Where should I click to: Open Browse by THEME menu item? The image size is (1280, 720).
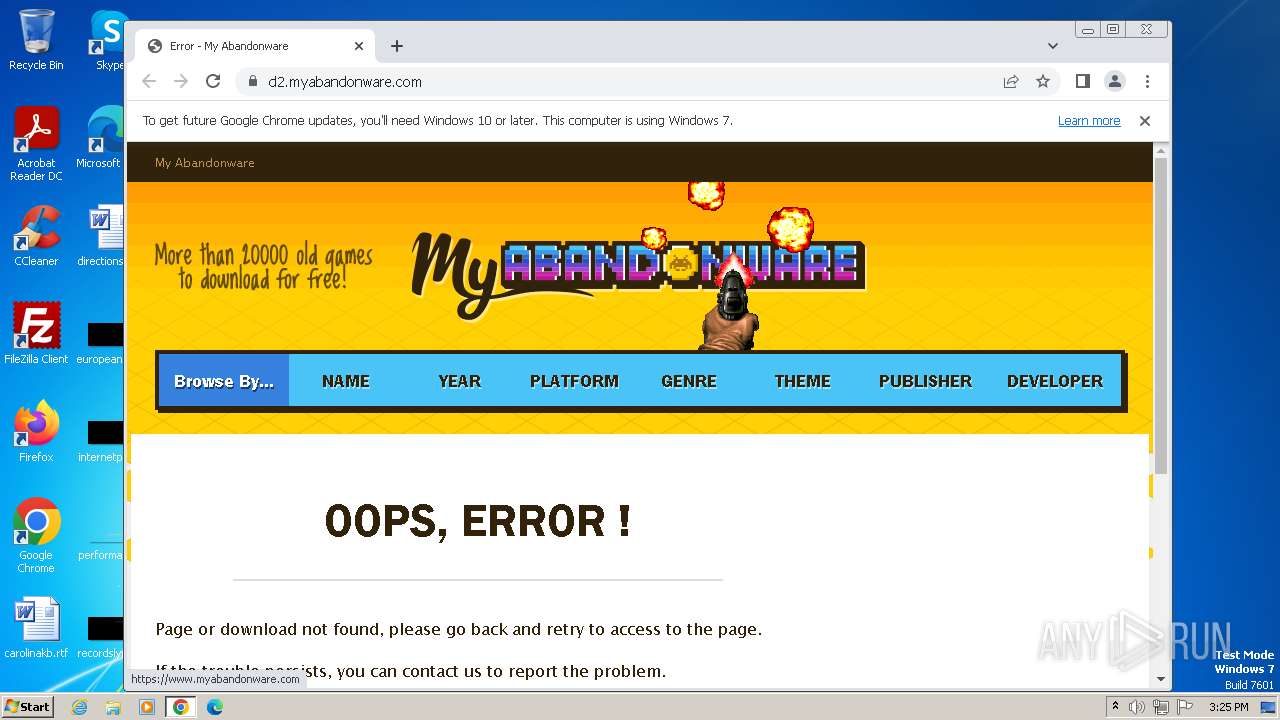pyautogui.click(x=802, y=381)
